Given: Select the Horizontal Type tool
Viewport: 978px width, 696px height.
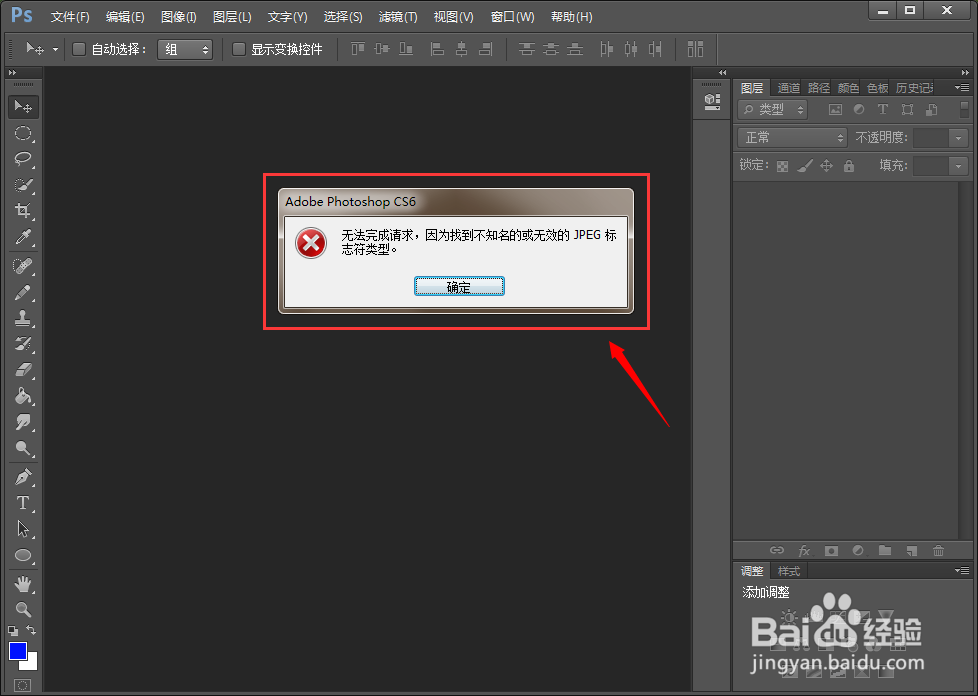Looking at the screenshot, I should pos(23,503).
